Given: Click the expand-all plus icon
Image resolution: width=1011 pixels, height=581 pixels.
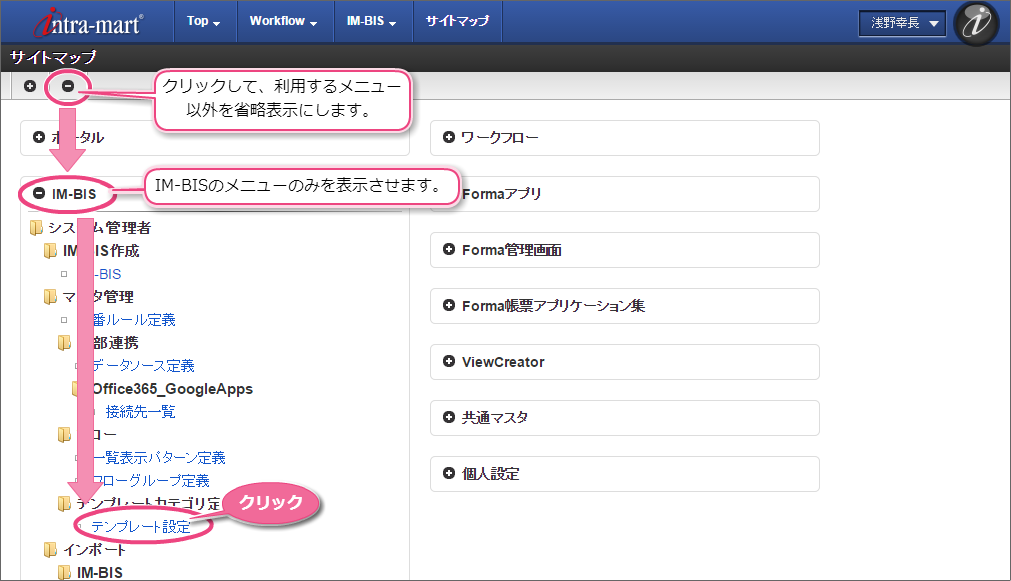Looking at the screenshot, I should 30,86.
